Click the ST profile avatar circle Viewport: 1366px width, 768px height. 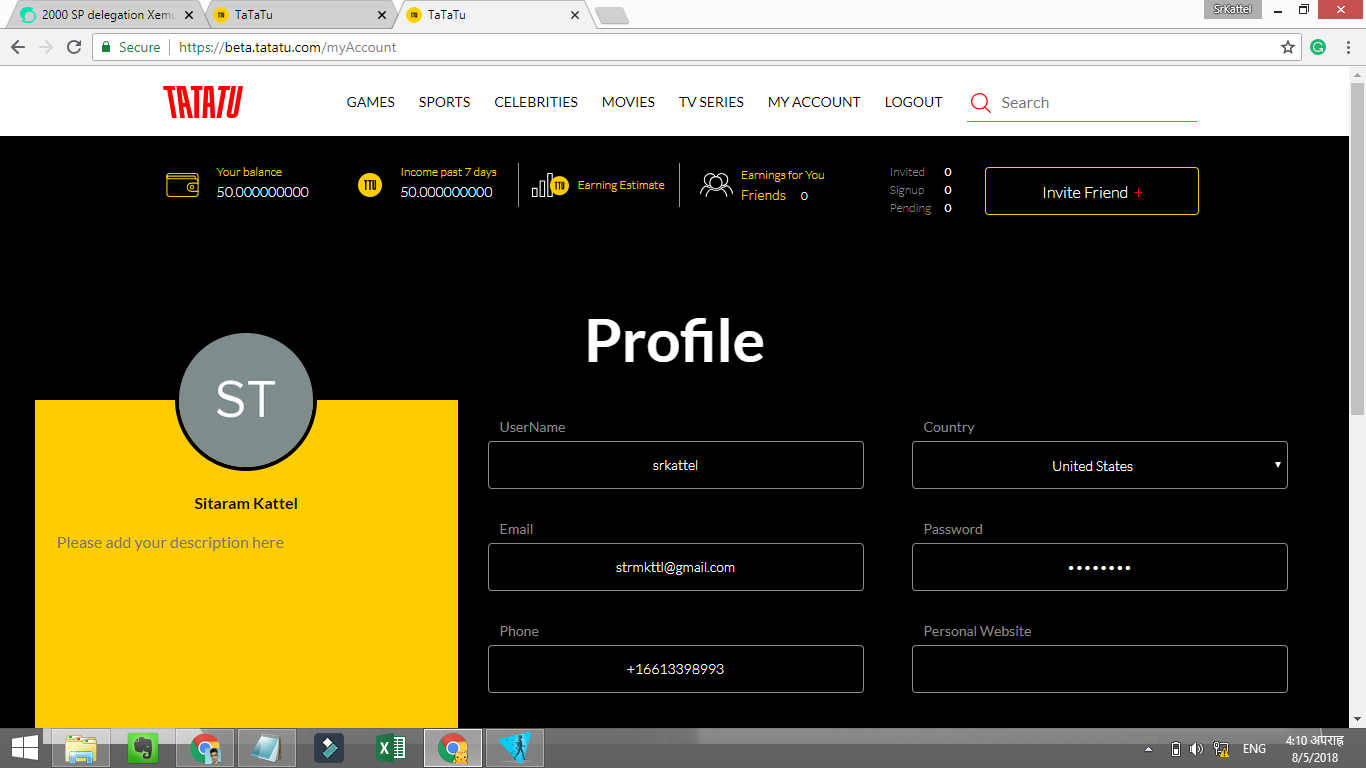(x=245, y=400)
